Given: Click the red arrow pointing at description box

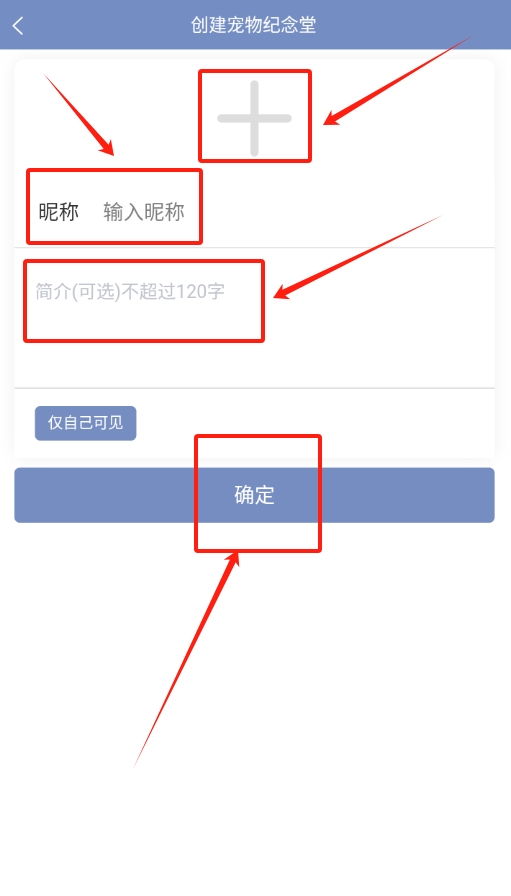Looking at the screenshot, I should (358, 257).
